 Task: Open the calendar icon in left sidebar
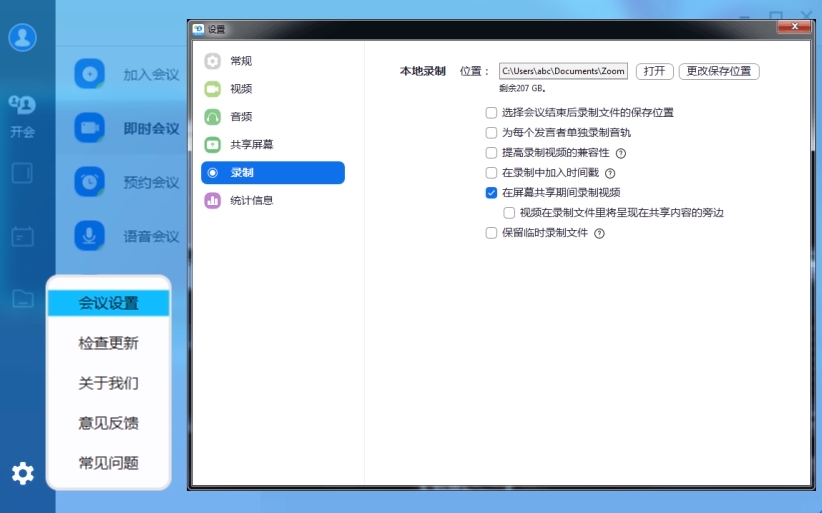coord(23,237)
